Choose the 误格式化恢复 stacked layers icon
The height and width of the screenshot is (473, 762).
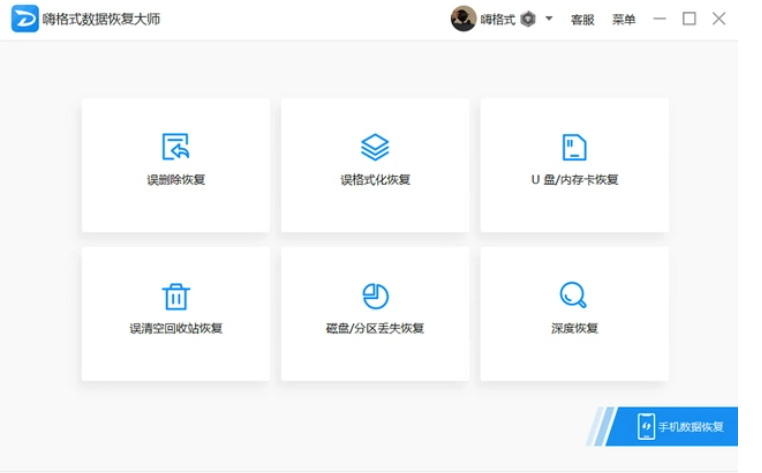(x=375, y=147)
